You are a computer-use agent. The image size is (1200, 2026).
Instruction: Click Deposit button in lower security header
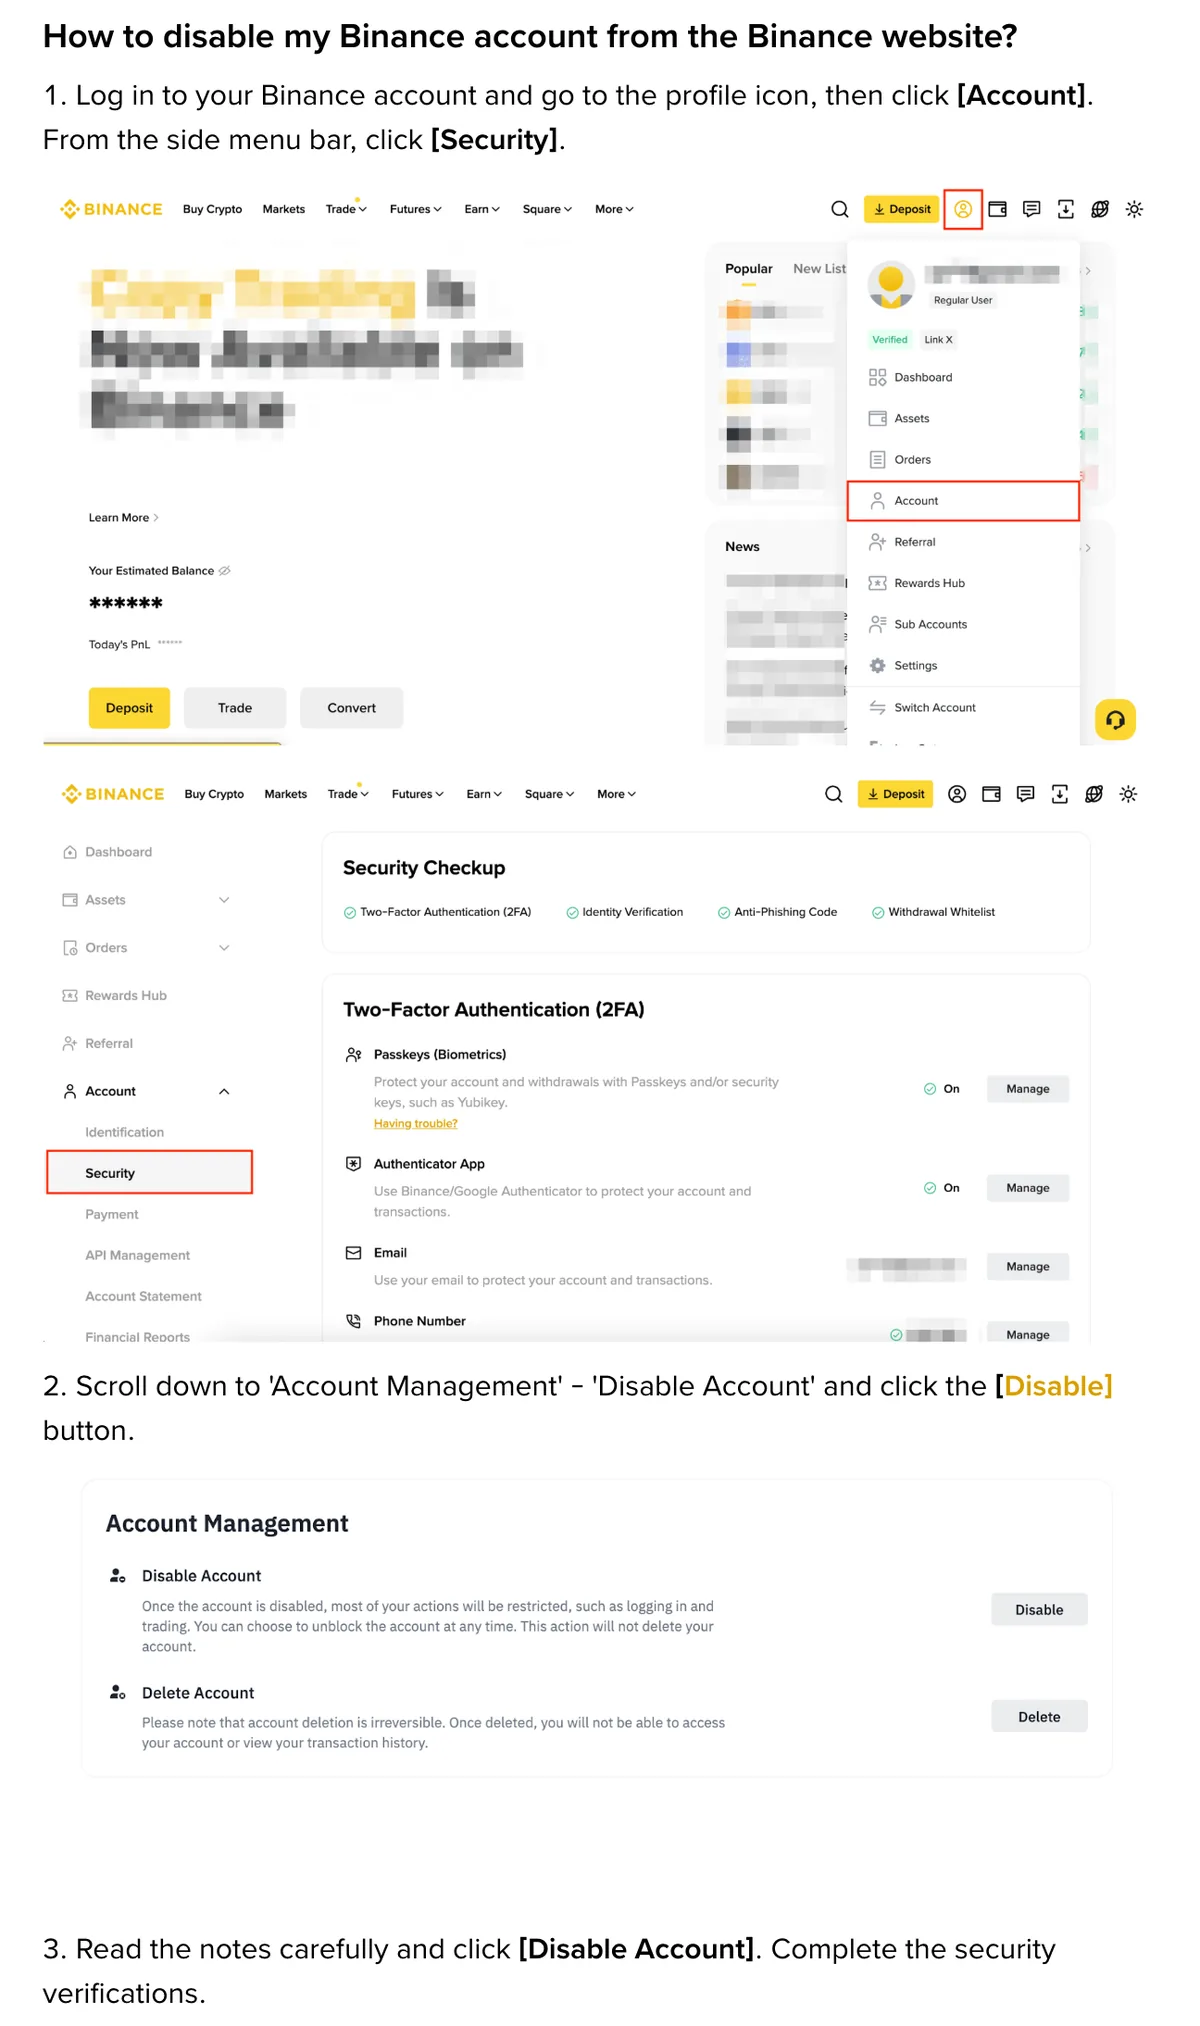coord(895,794)
